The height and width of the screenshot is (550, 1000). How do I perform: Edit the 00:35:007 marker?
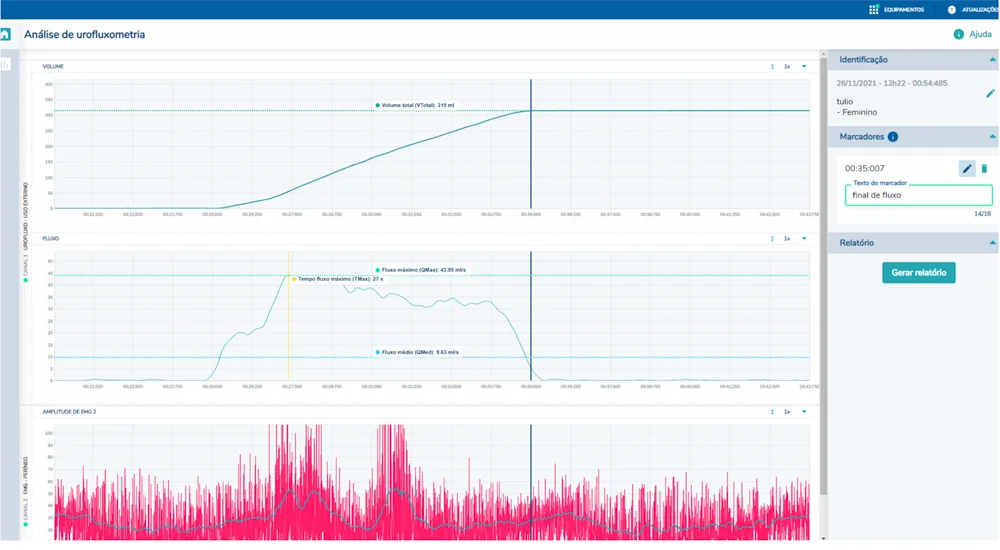point(967,168)
